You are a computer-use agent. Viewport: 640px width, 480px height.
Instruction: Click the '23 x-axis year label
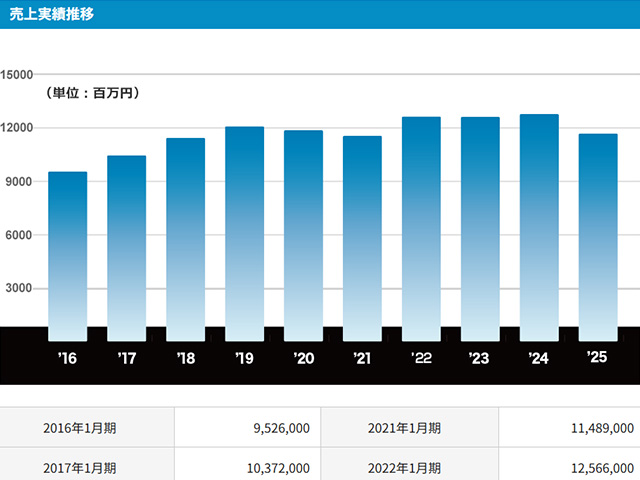pyautogui.click(x=480, y=358)
